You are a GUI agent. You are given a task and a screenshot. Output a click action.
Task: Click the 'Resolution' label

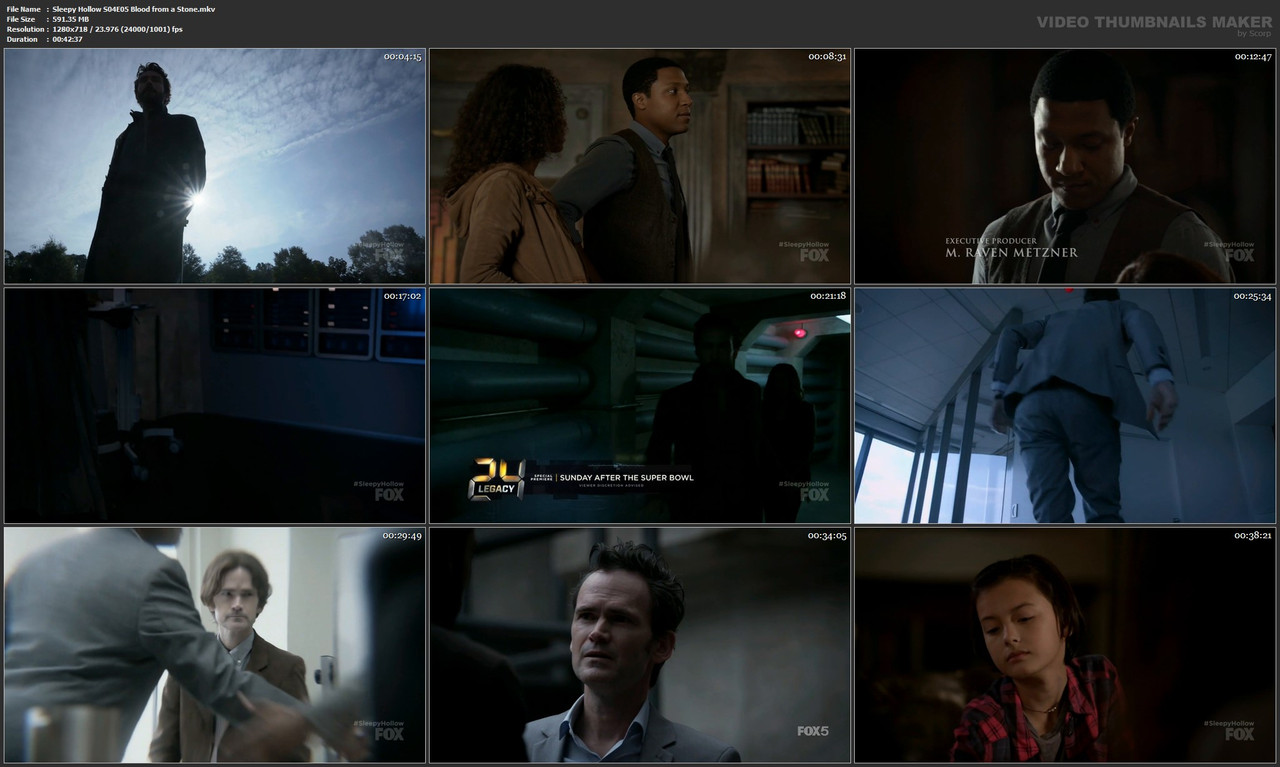(24, 29)
